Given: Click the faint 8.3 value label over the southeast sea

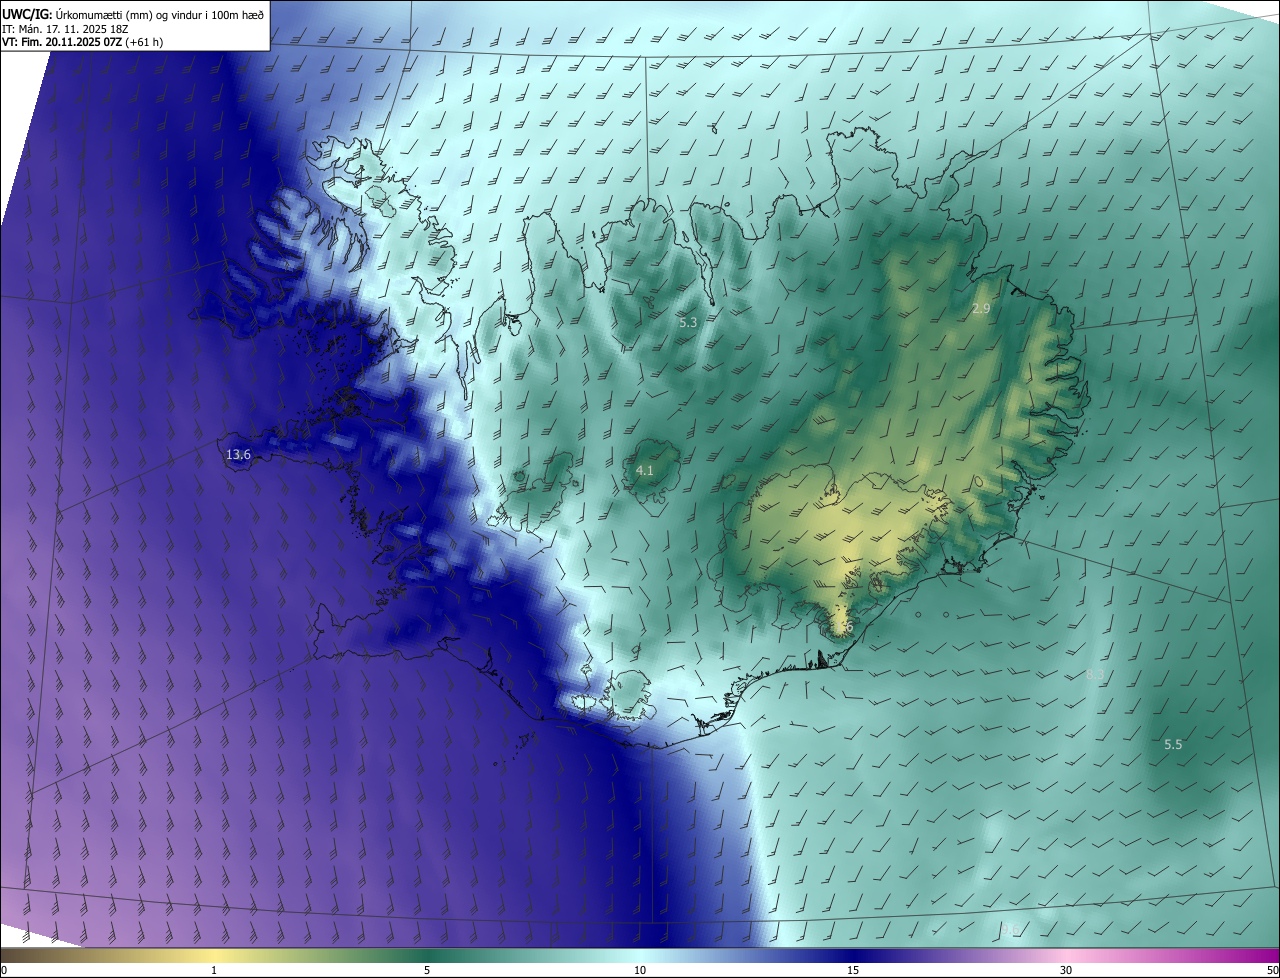Looking at the screenshot, I should 1095,675.
